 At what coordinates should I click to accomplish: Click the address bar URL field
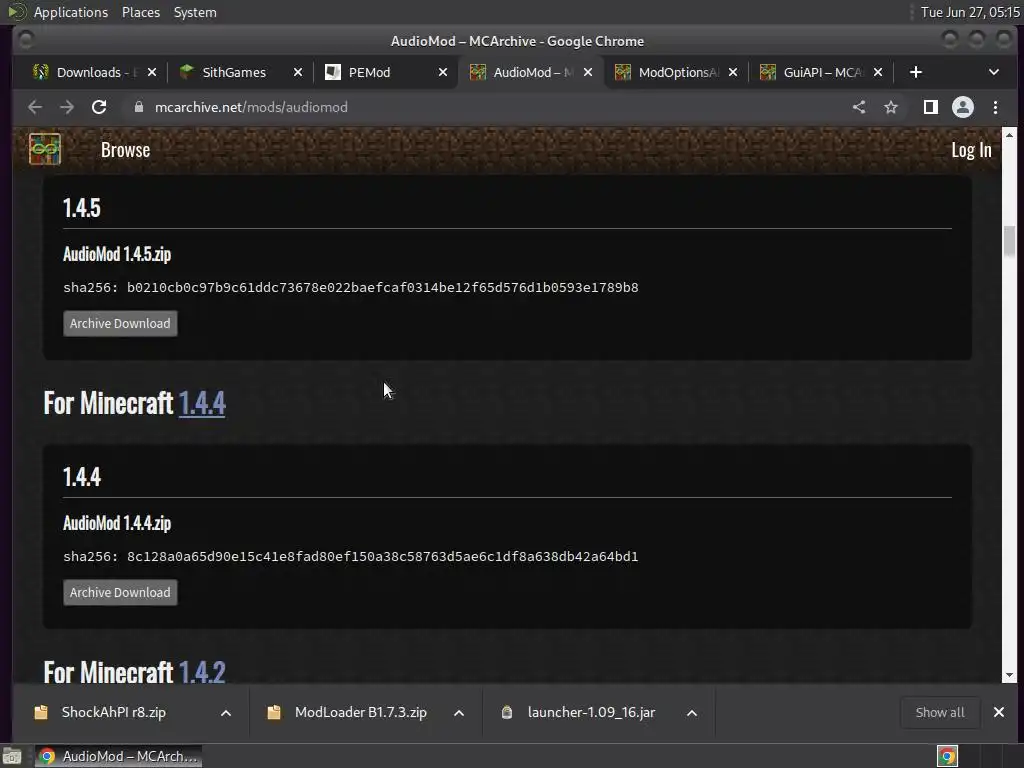tap(483, 107)
